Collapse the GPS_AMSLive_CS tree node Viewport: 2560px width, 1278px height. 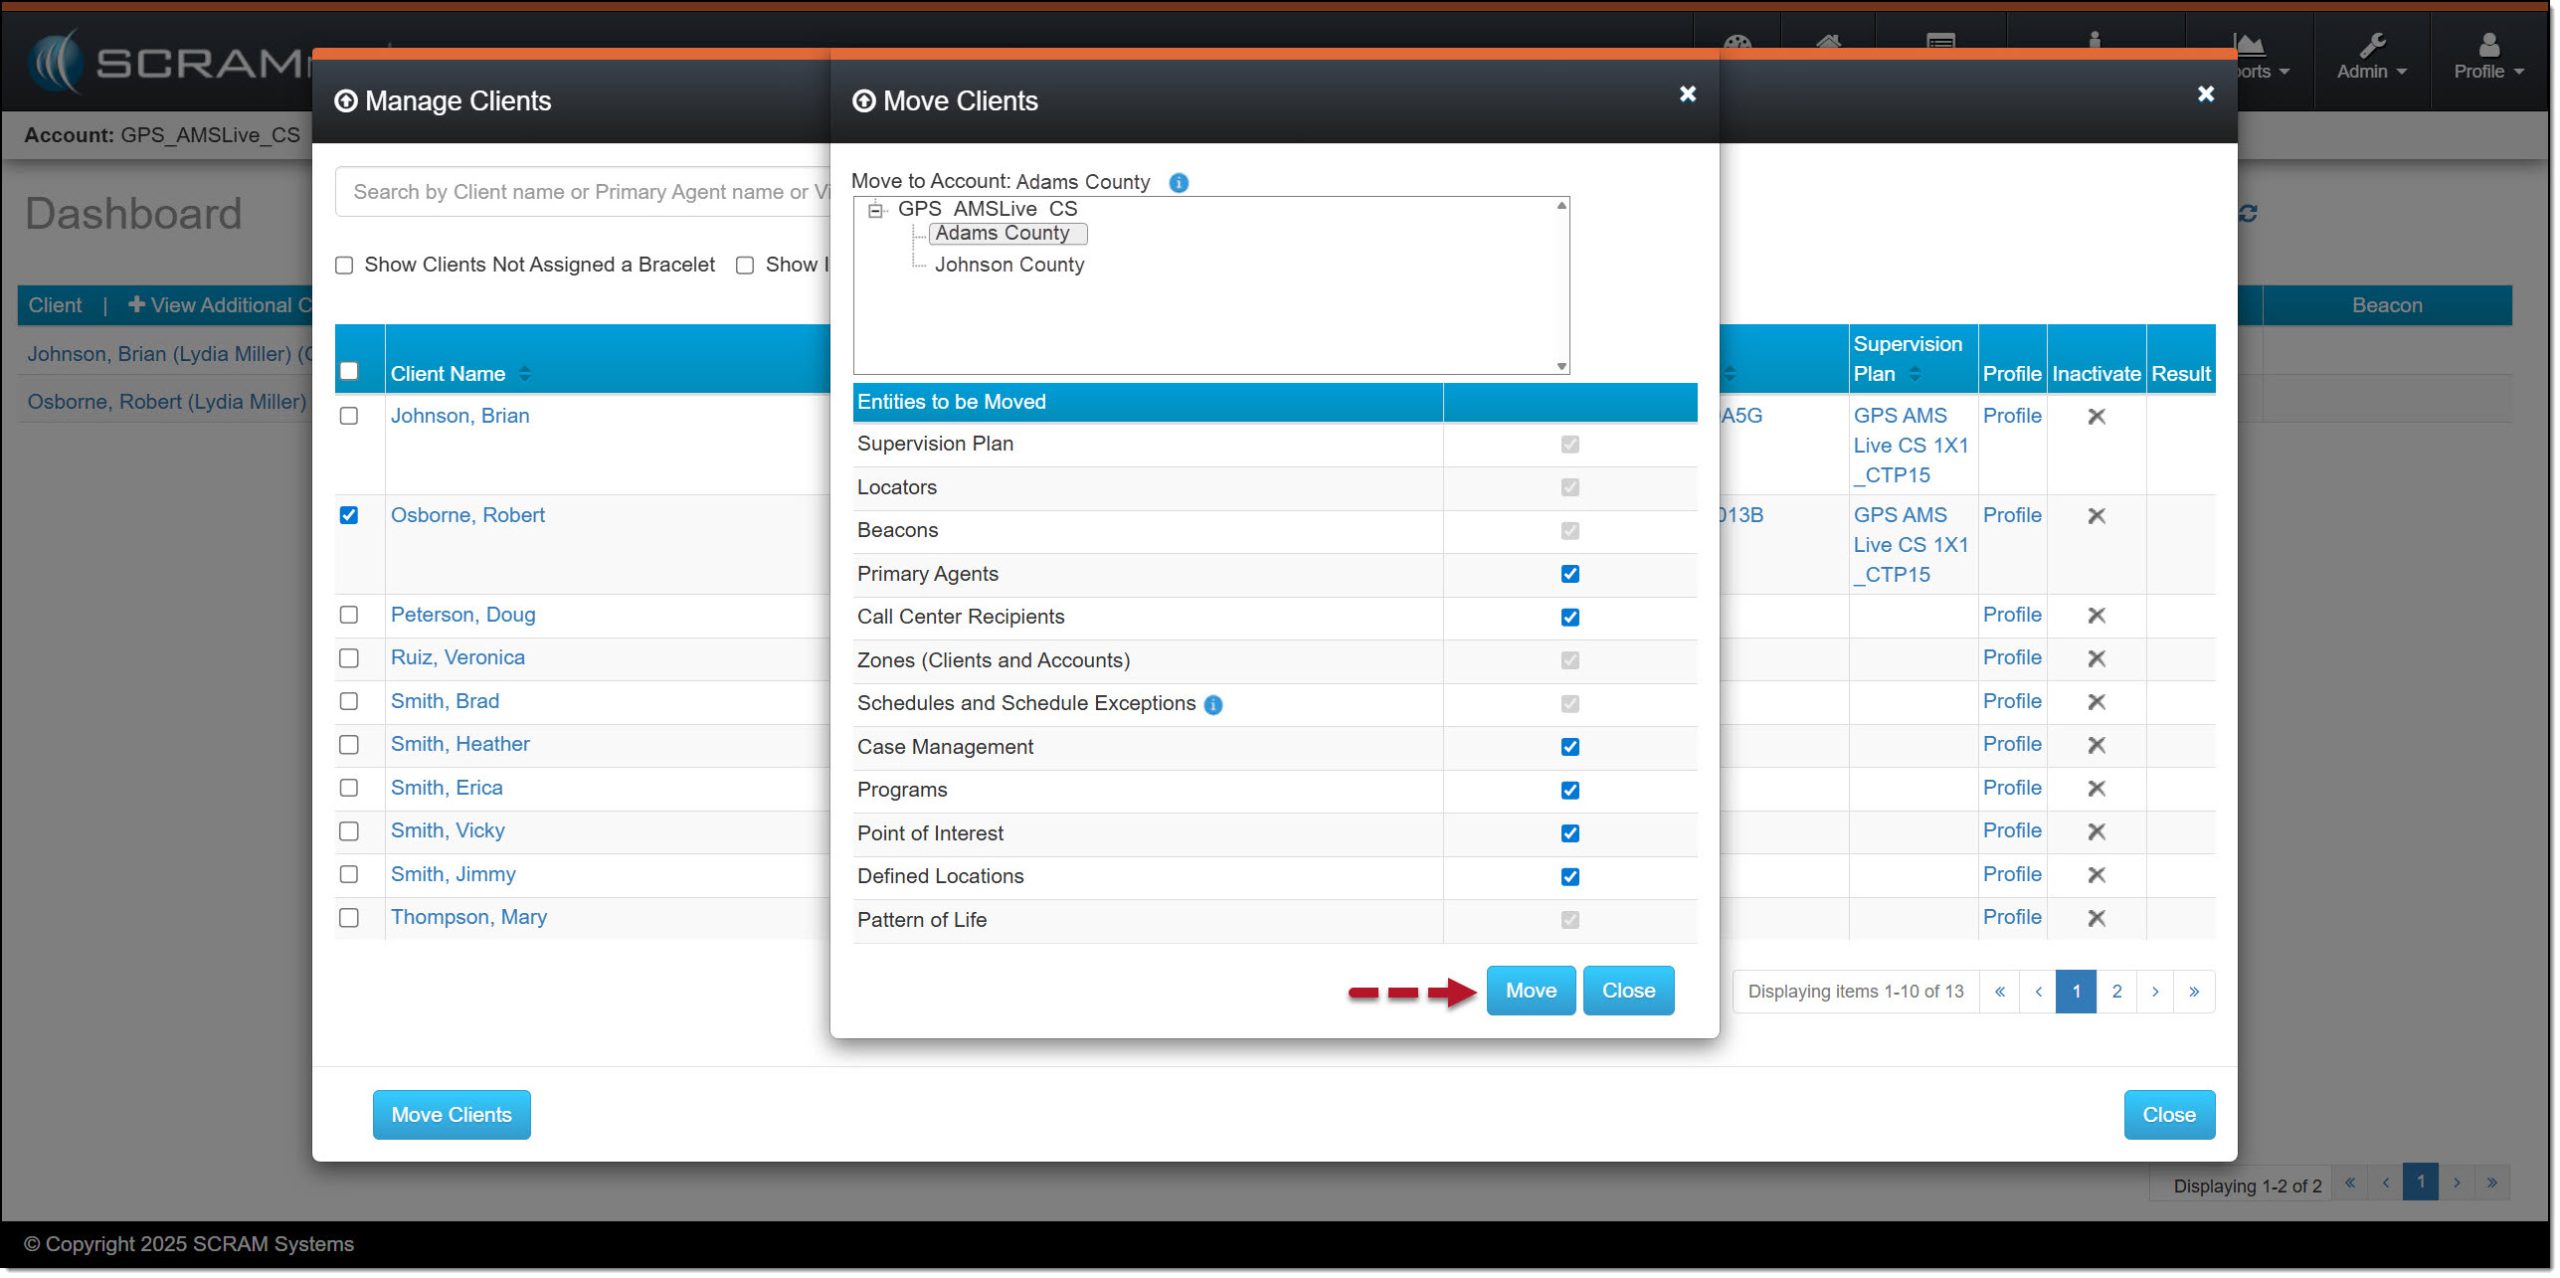[x=876, y=210]
